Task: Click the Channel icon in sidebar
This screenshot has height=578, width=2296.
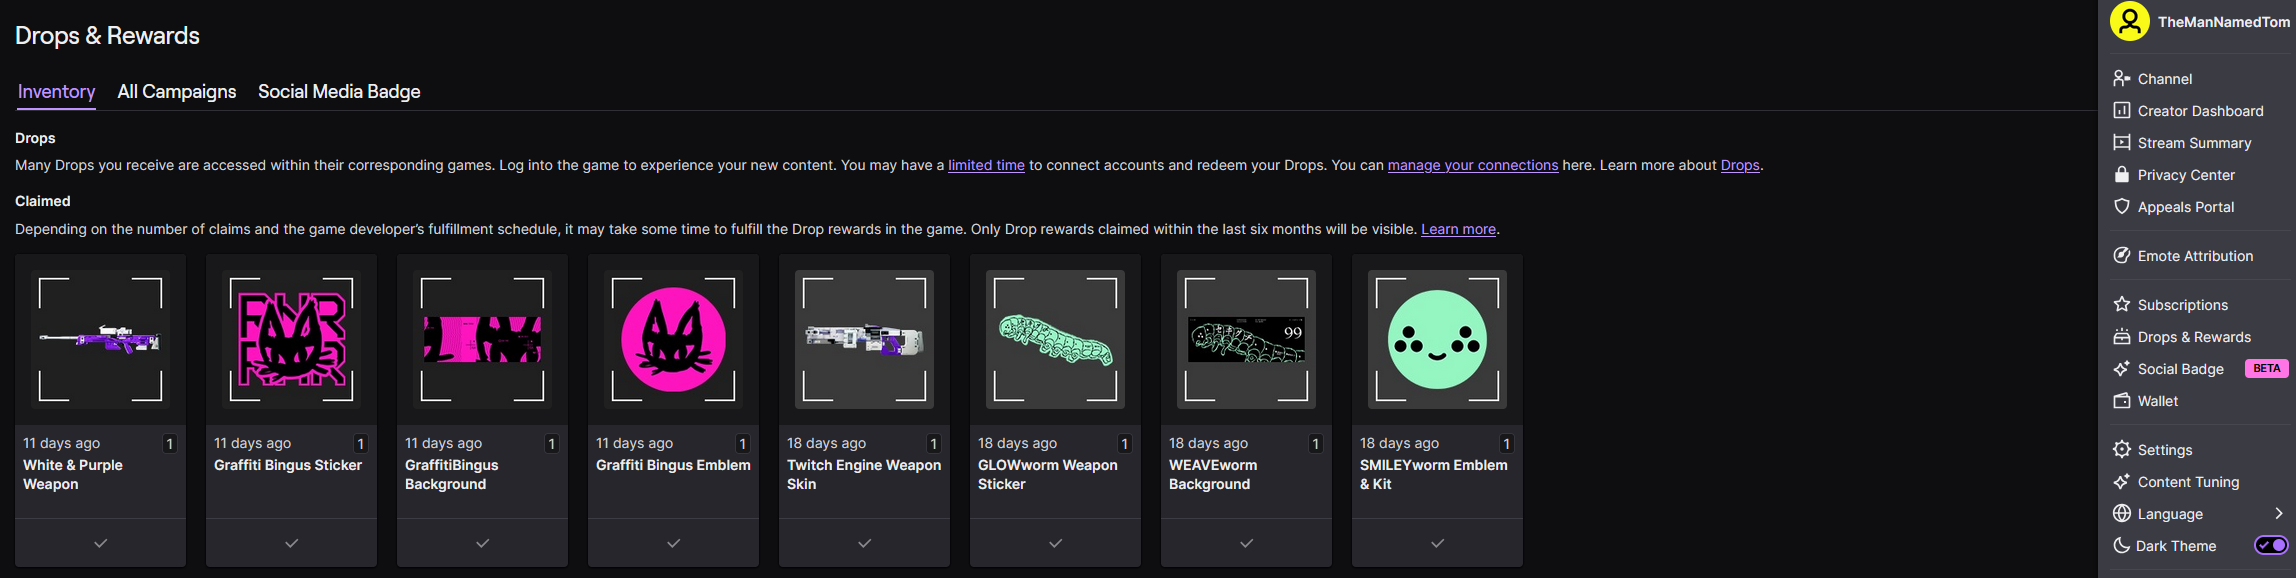Action: tap(2121, 78)
